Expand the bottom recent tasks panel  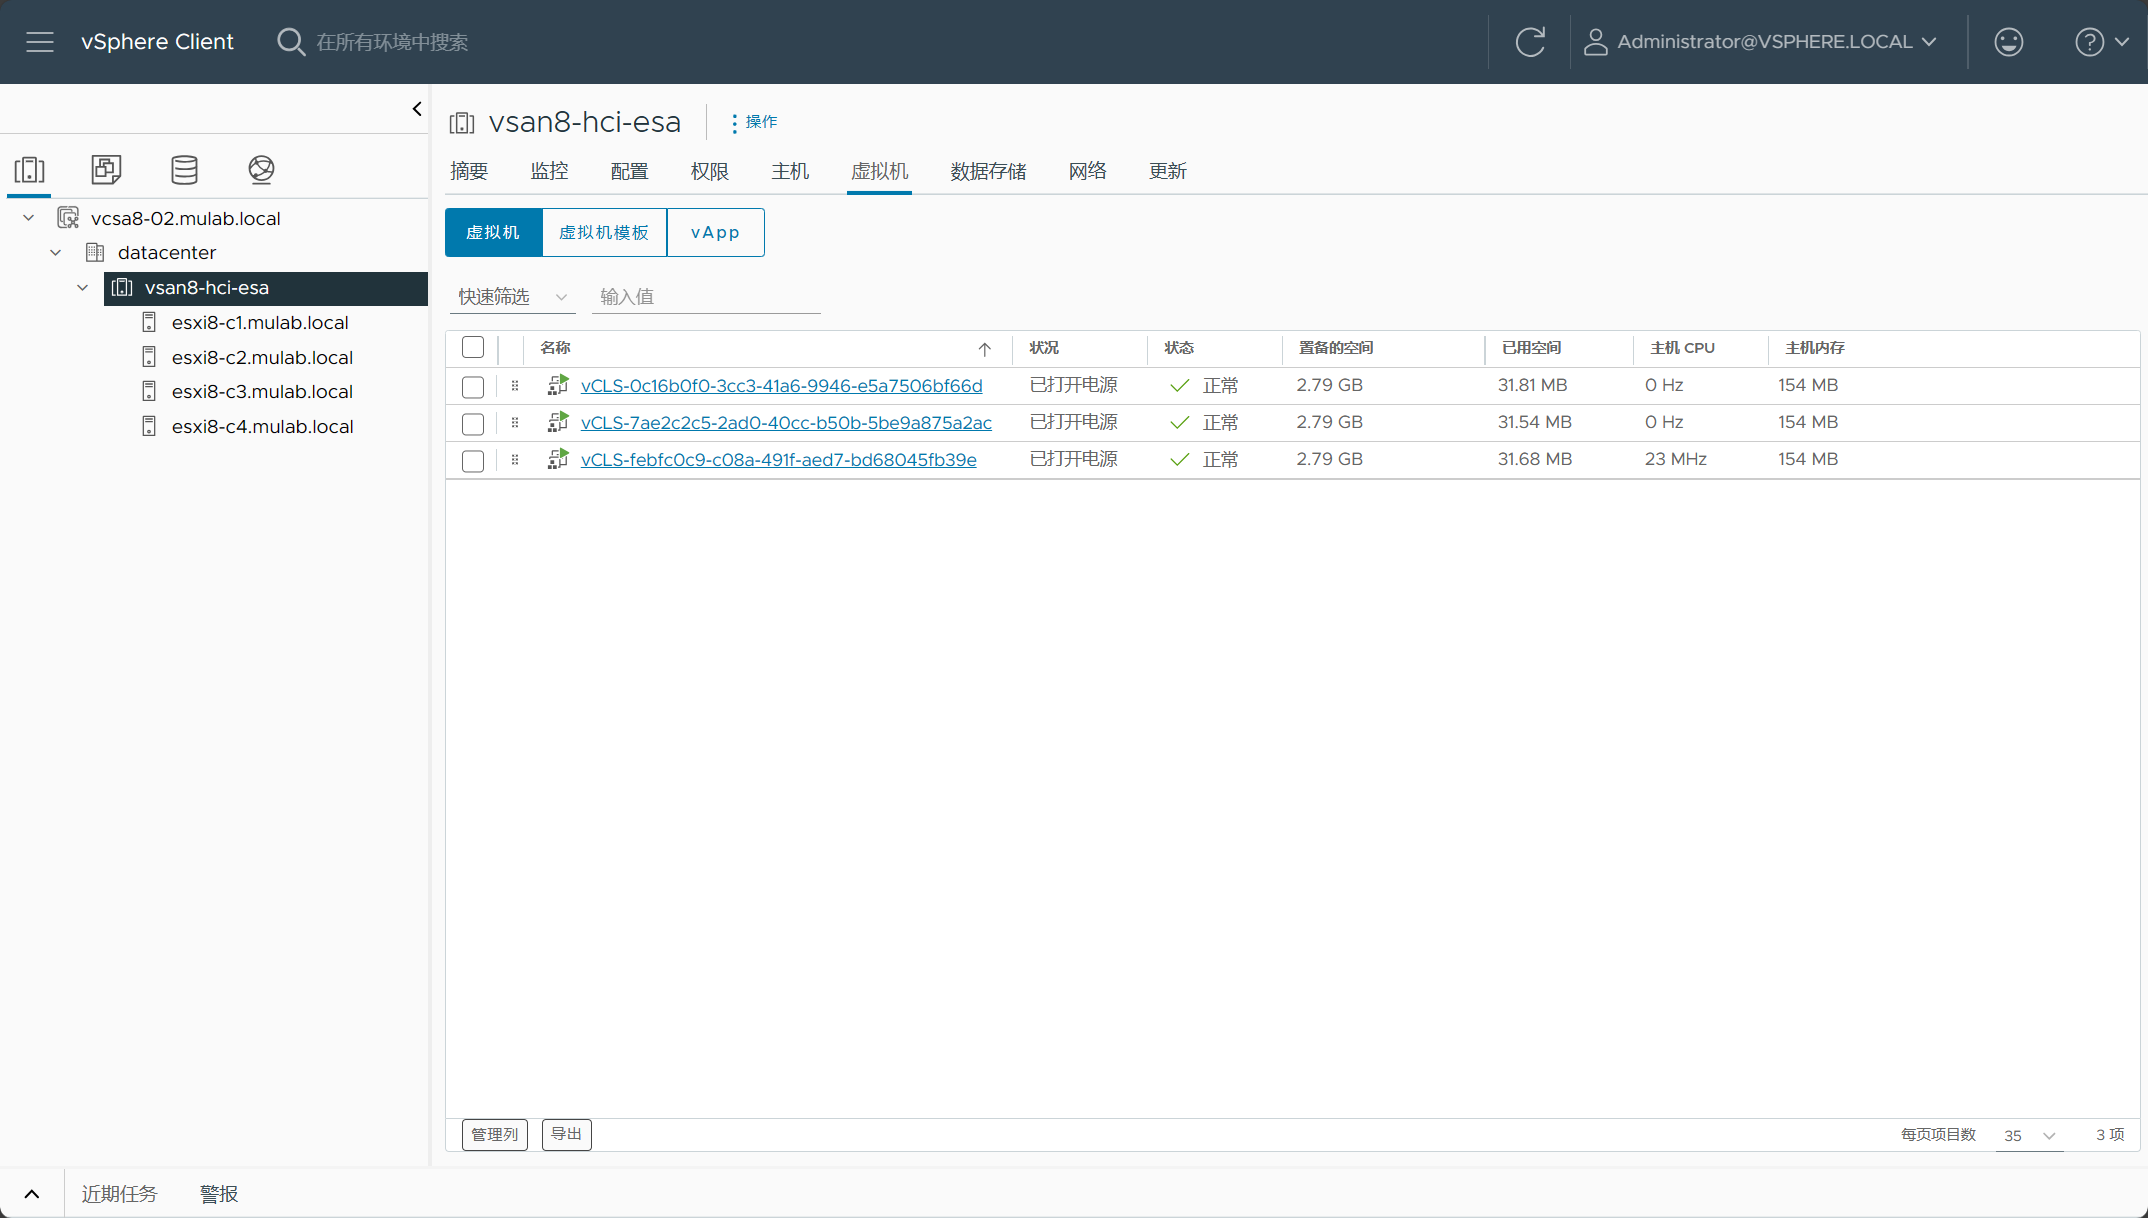(x=32, y=1194)
